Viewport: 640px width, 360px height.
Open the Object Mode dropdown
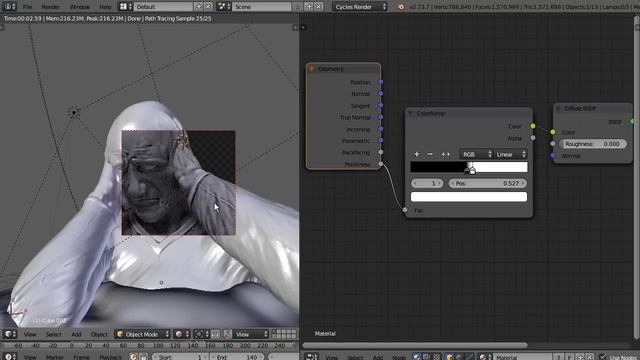point(142,334)
